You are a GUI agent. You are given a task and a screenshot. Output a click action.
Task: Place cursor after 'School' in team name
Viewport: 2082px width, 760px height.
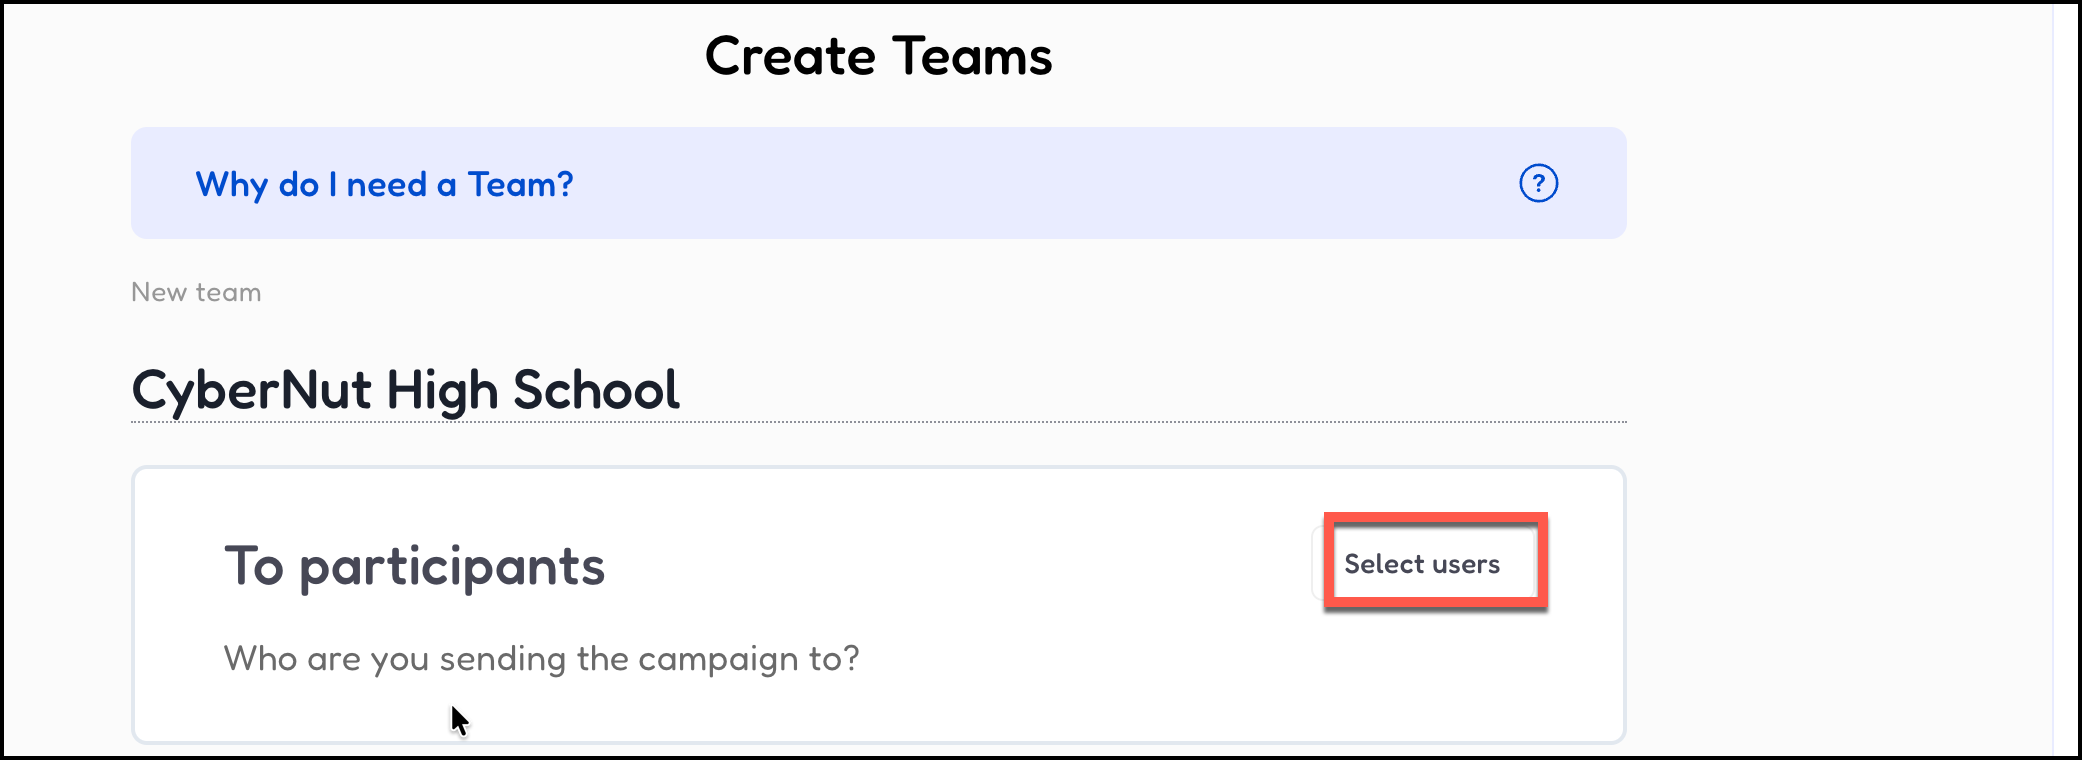[682, 389]
